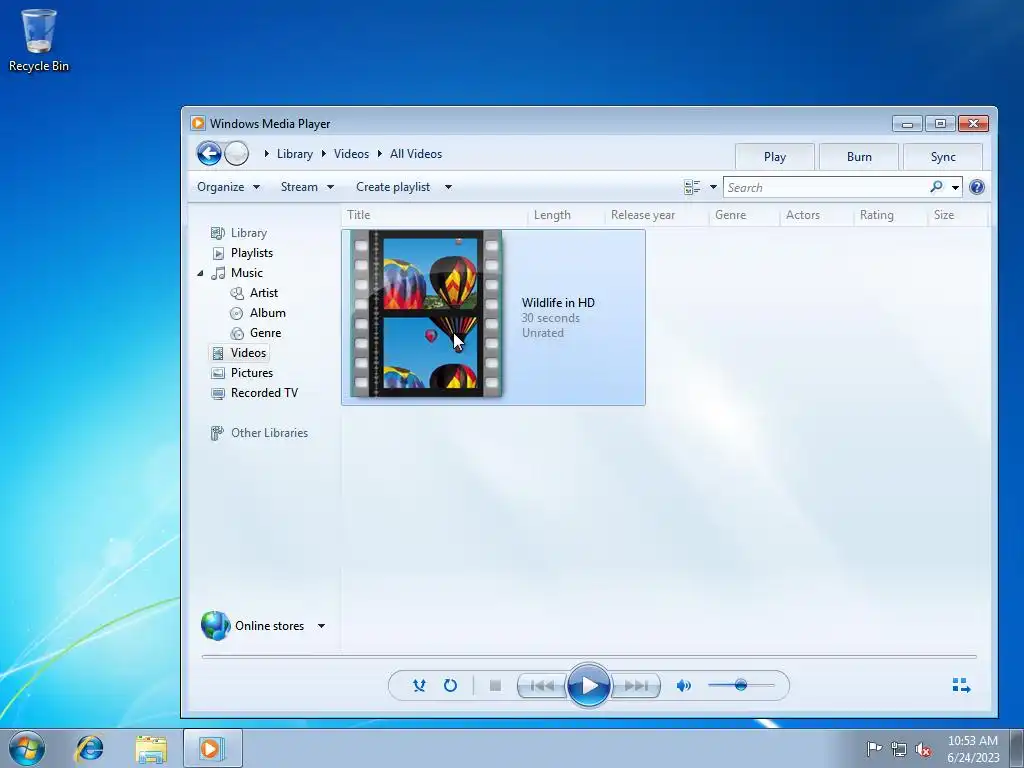This screenshot has height=768, width=1024.
Task: Select Genre under Music
Action: 265,333
